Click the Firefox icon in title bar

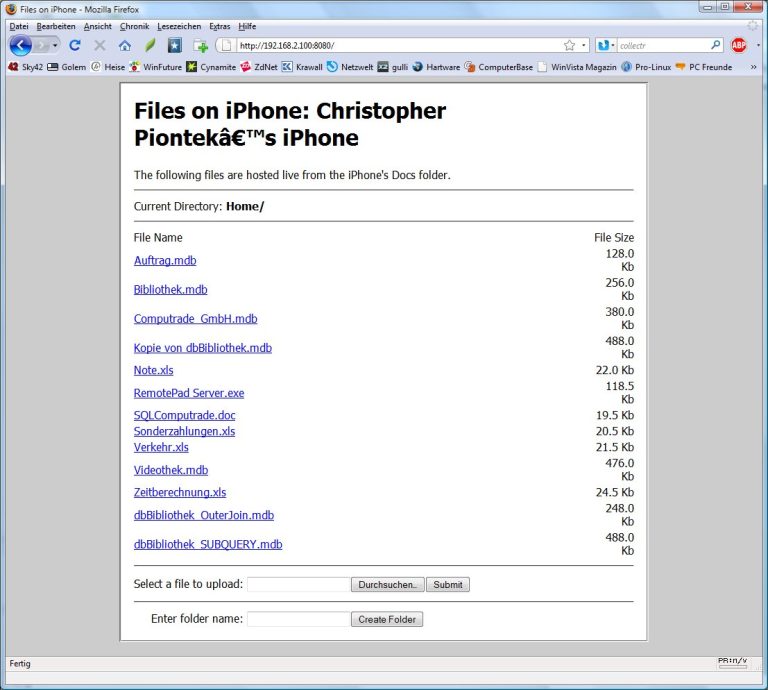(11, 9)
